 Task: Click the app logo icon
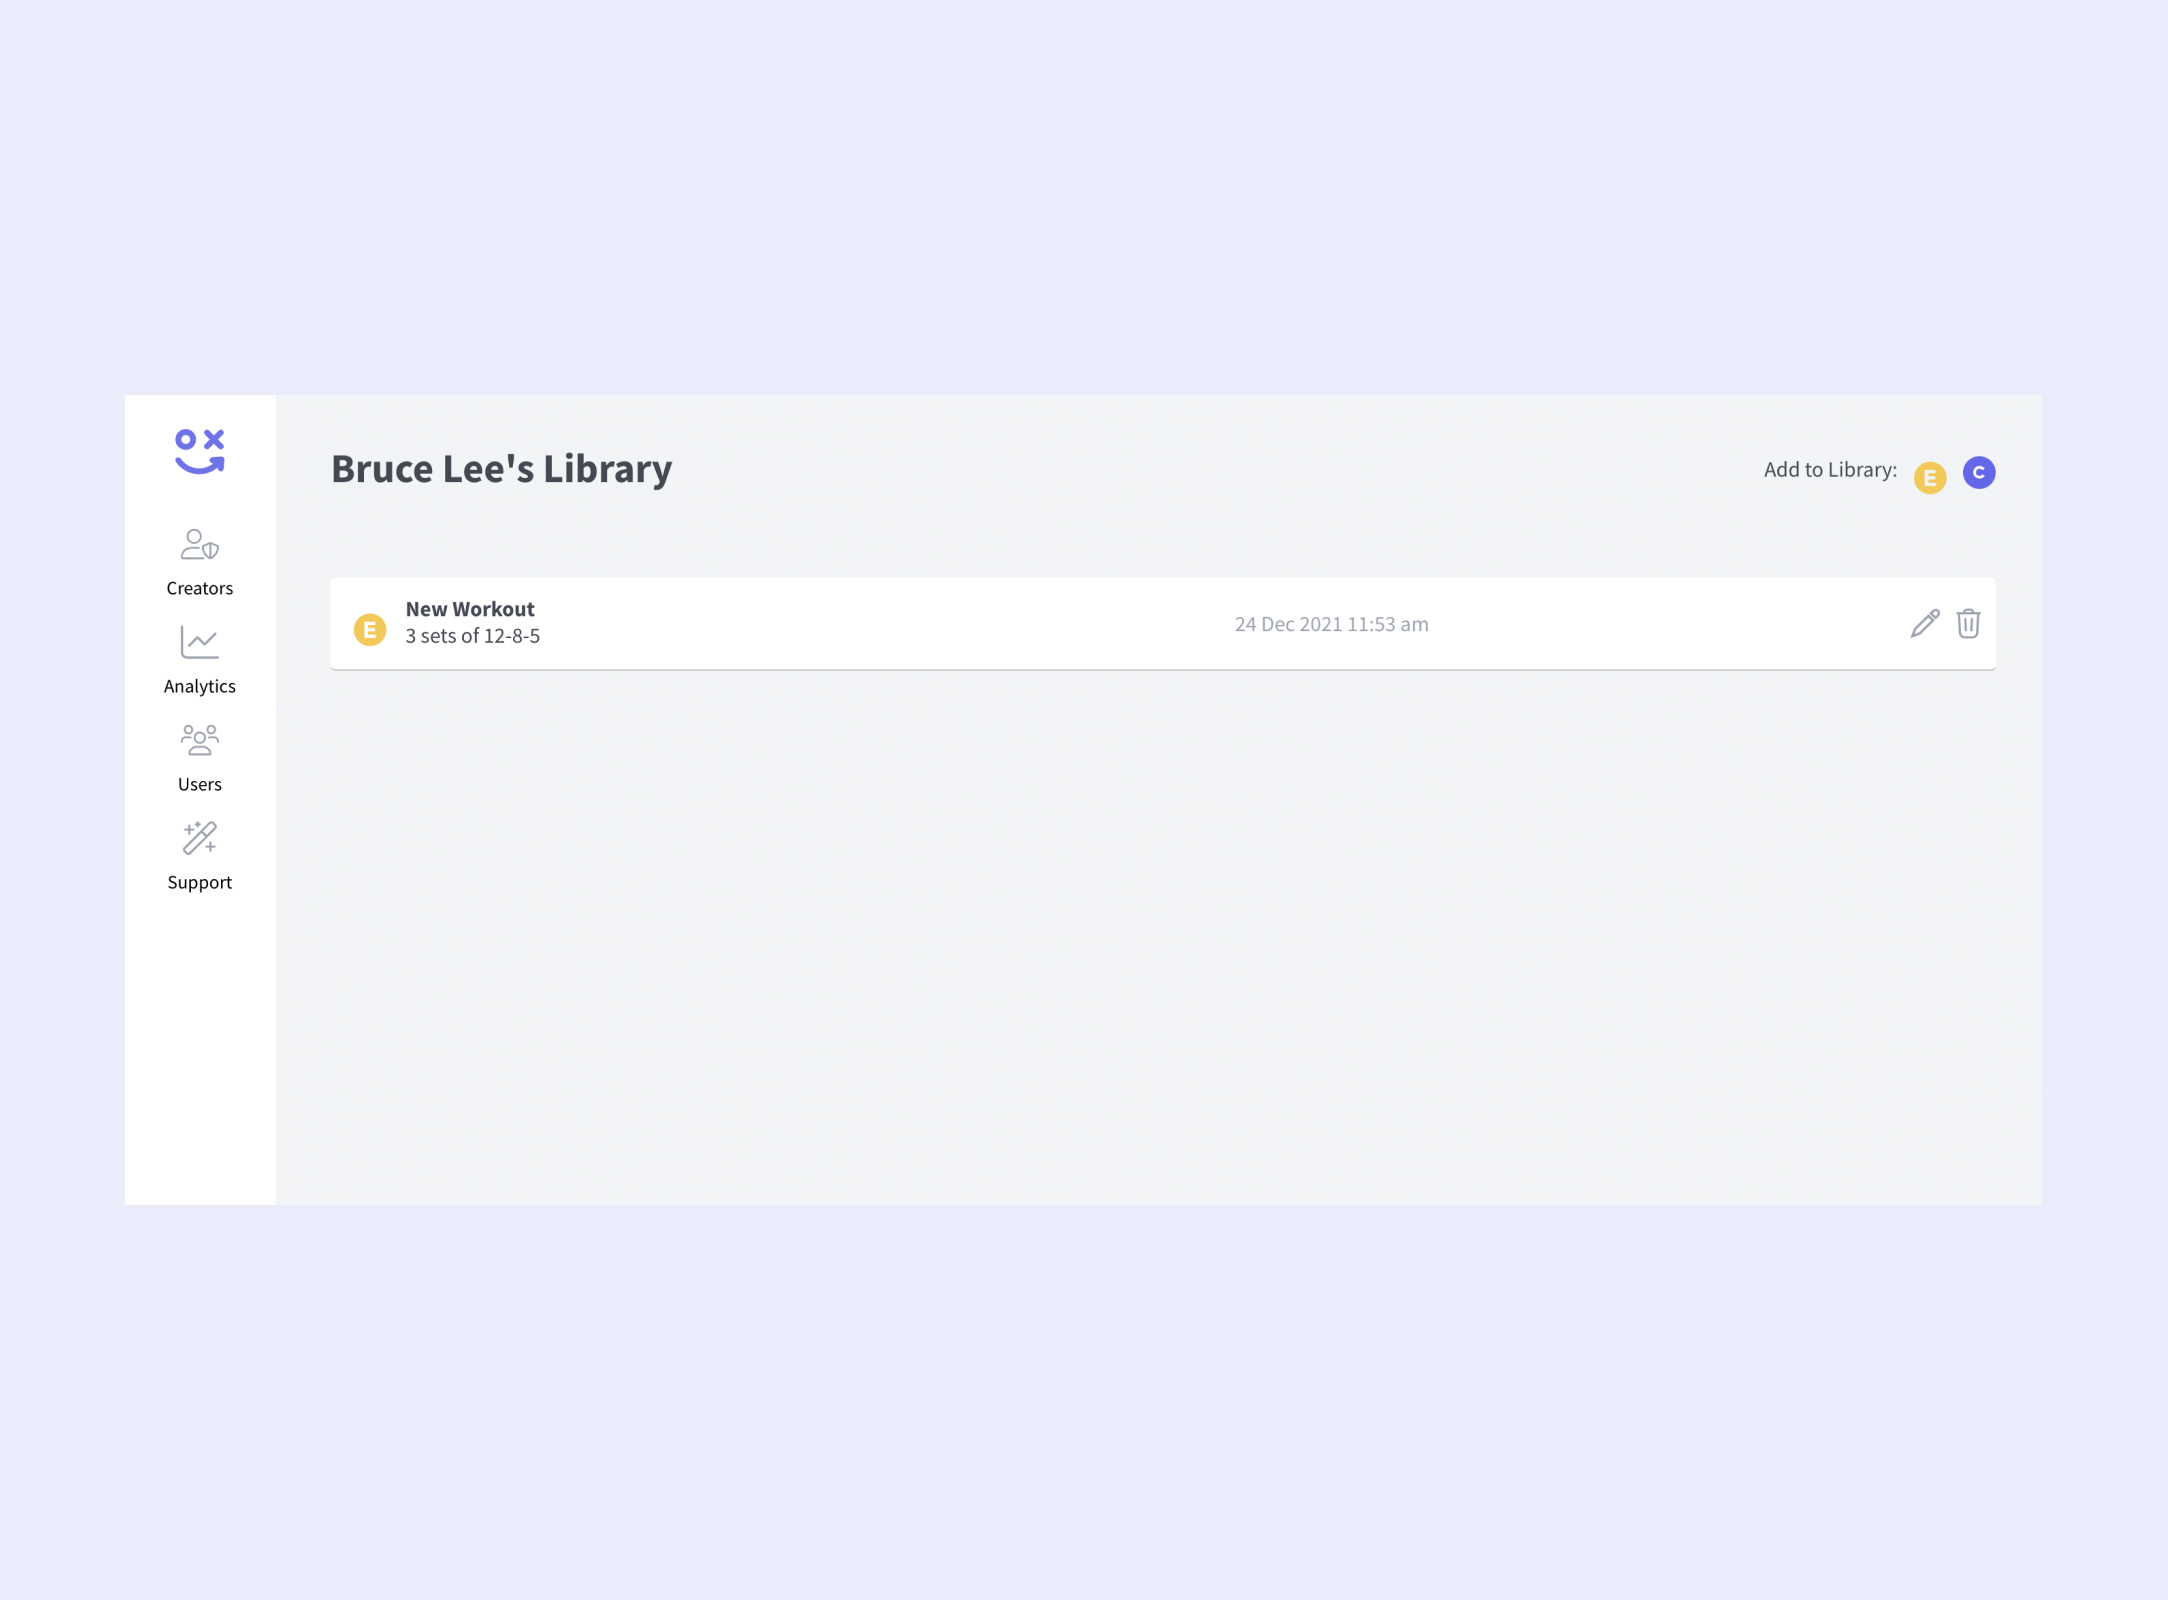(x=199, y=451)
